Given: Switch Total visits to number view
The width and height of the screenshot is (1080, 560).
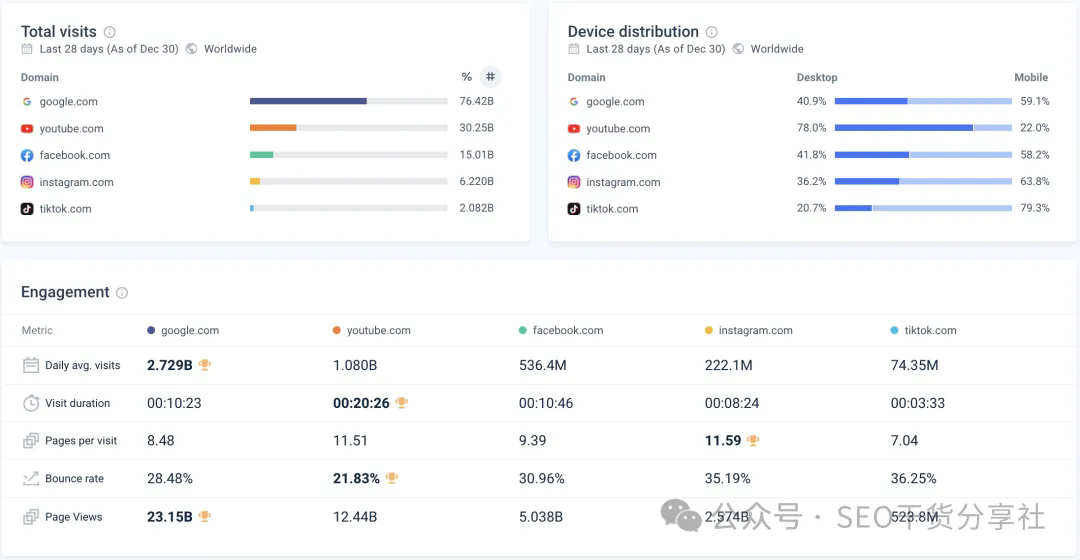Looking at the screenshot, I should [x=490, y=76].
